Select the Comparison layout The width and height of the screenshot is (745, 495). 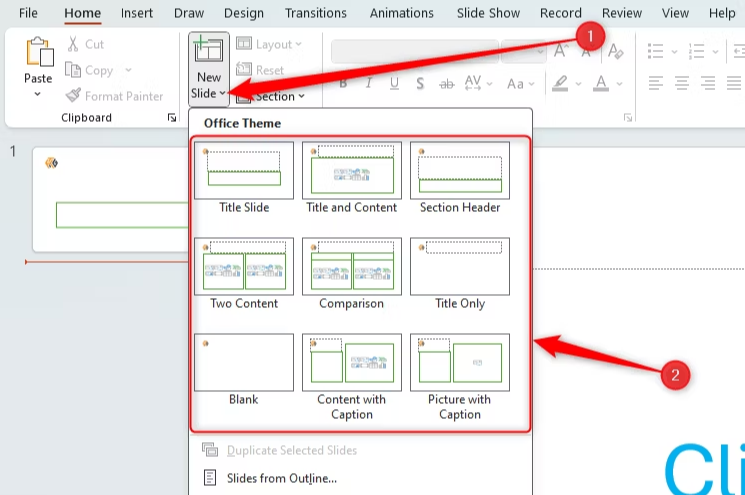pyautogui.click(x=352, y=274)
